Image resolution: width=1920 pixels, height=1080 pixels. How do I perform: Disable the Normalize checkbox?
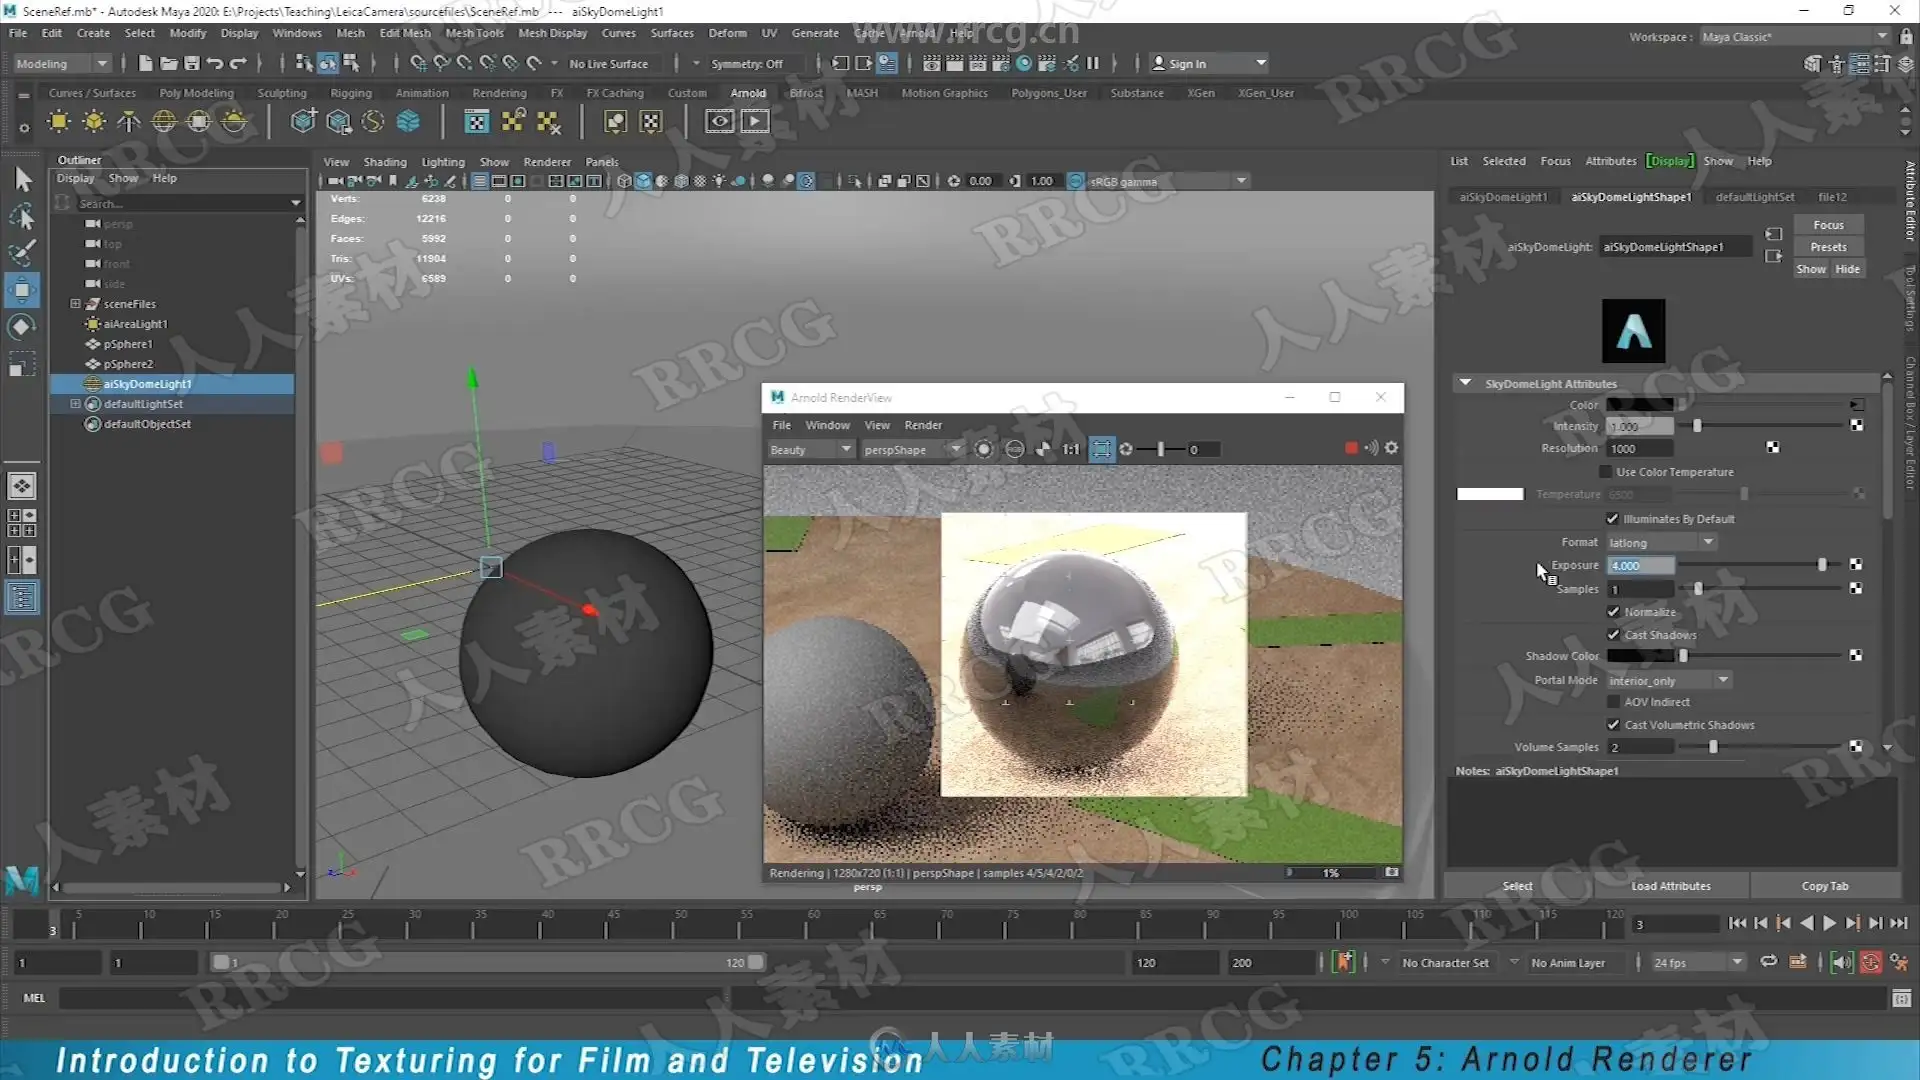(x=1613, y=612)
